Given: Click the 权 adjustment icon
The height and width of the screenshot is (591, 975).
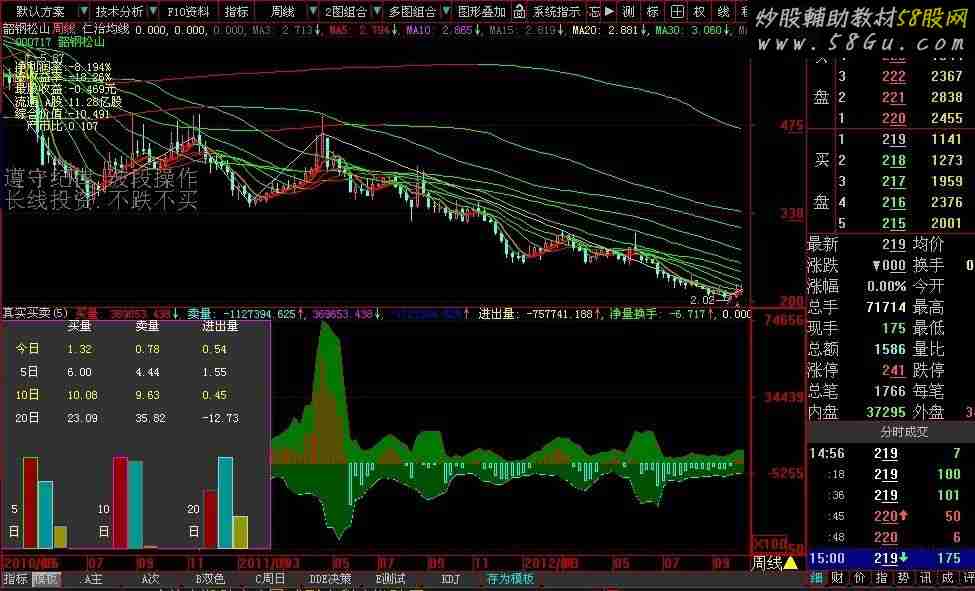Looking at the screenshot, I should (700, 11).
